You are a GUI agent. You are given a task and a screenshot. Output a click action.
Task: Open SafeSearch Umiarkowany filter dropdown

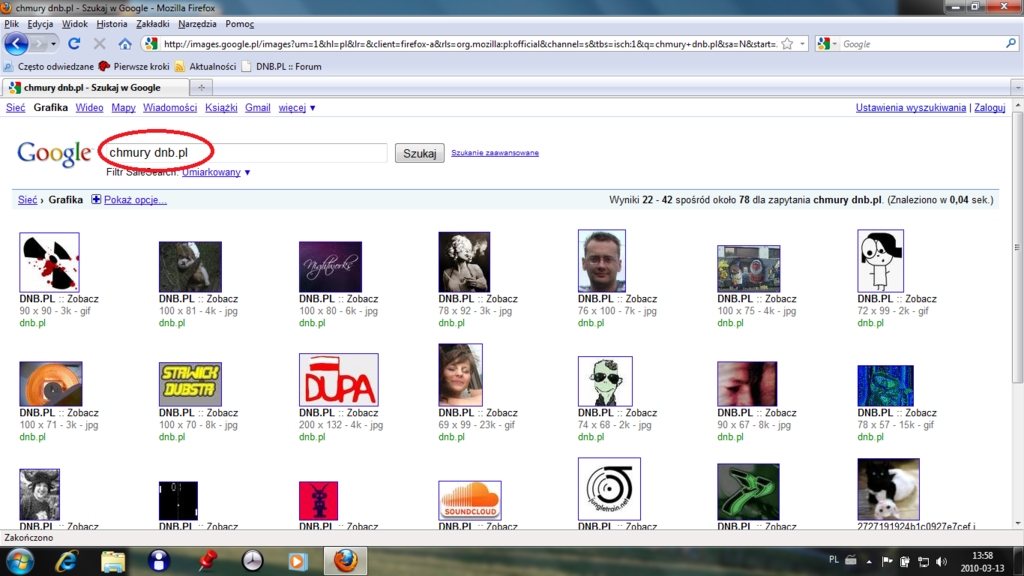[x=216, y=172]
